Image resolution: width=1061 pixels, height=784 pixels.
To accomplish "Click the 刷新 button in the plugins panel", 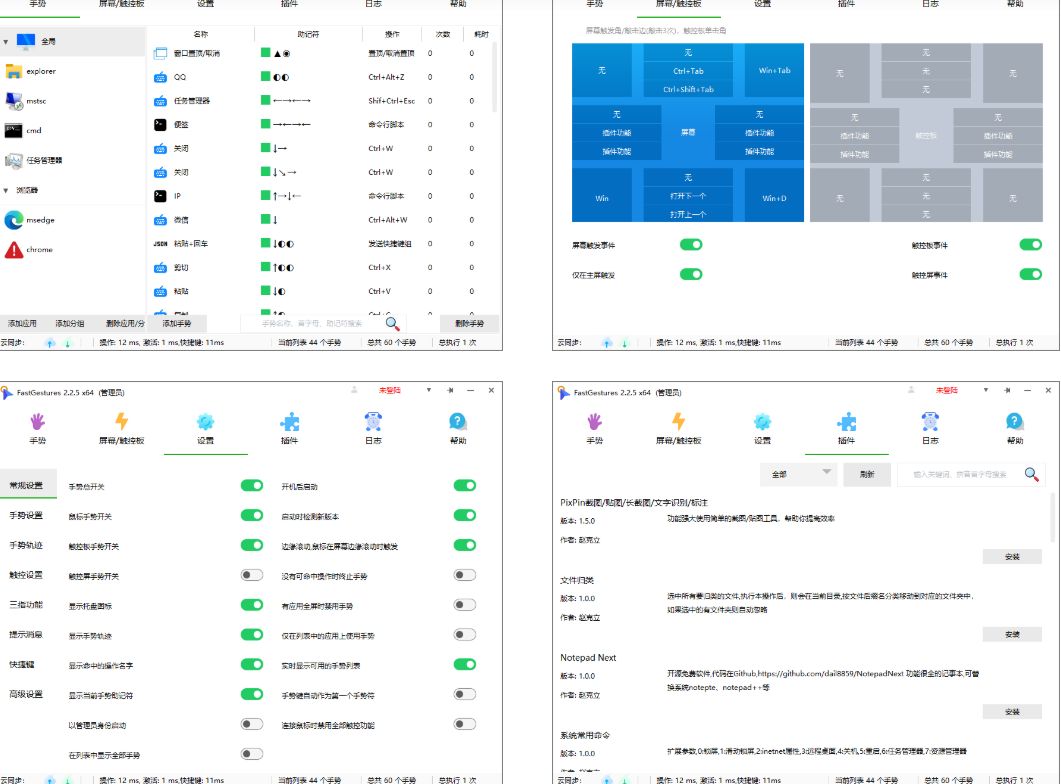I will [866, 475].
